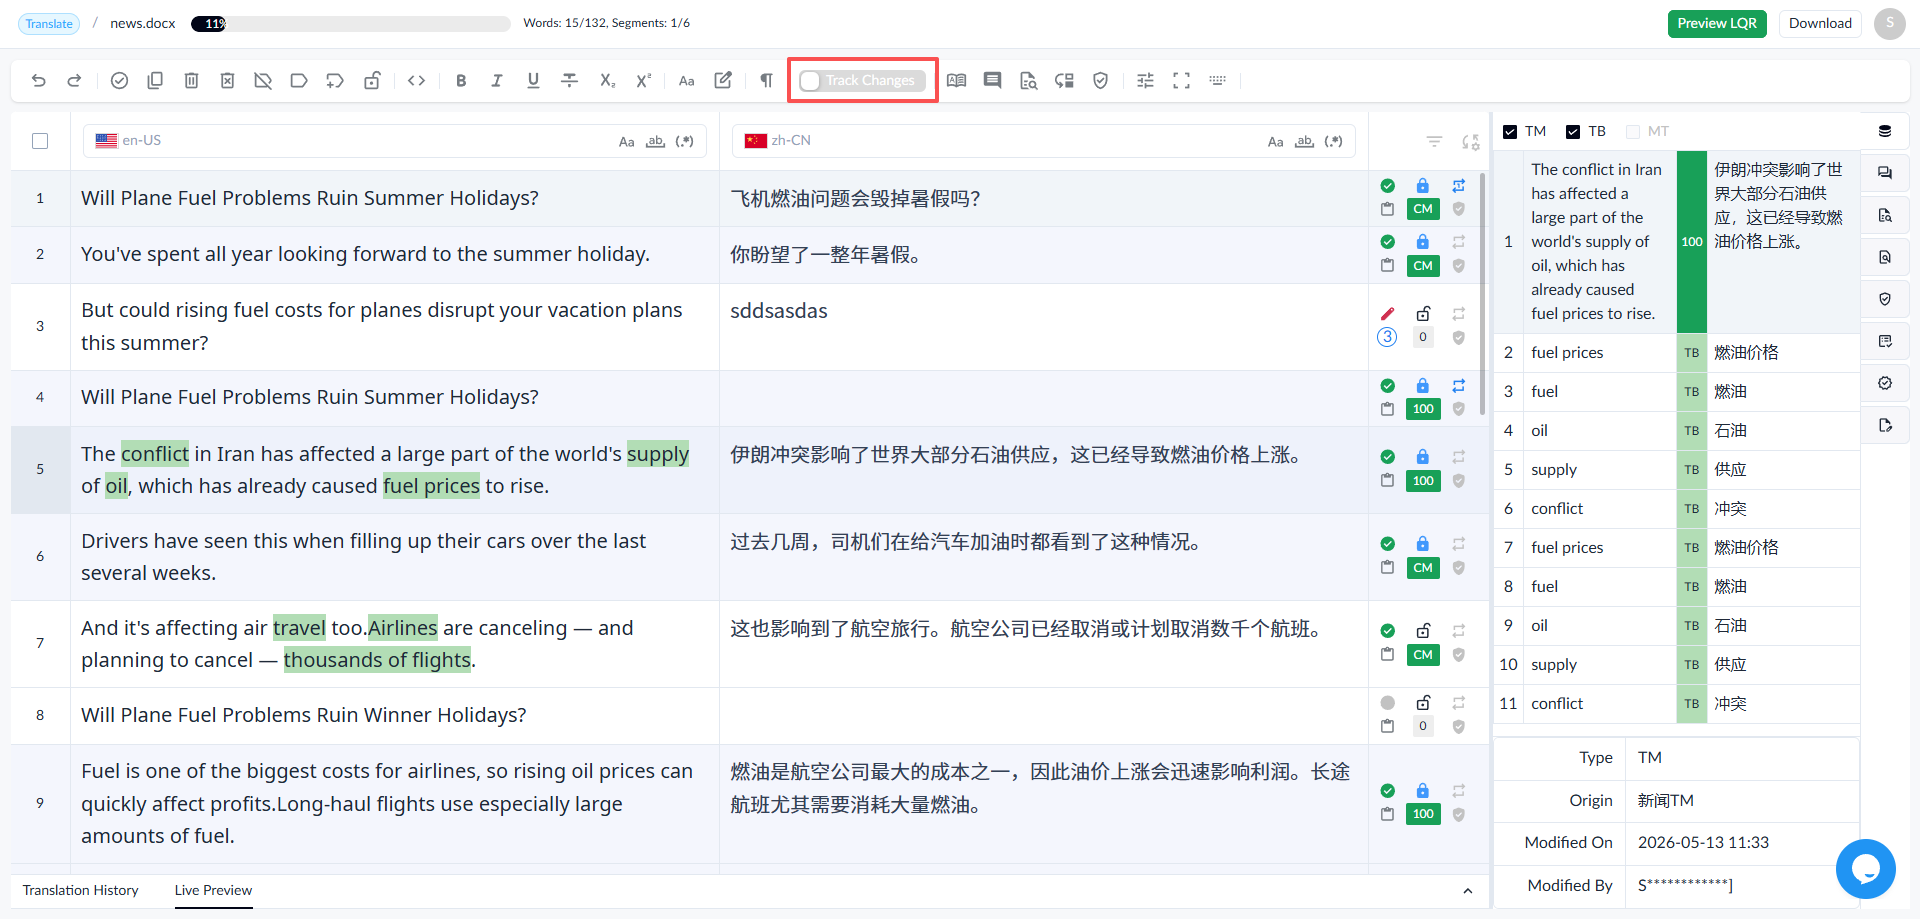
Task: Open the comment bubble icon in toolbar
Action: (992, 80)
